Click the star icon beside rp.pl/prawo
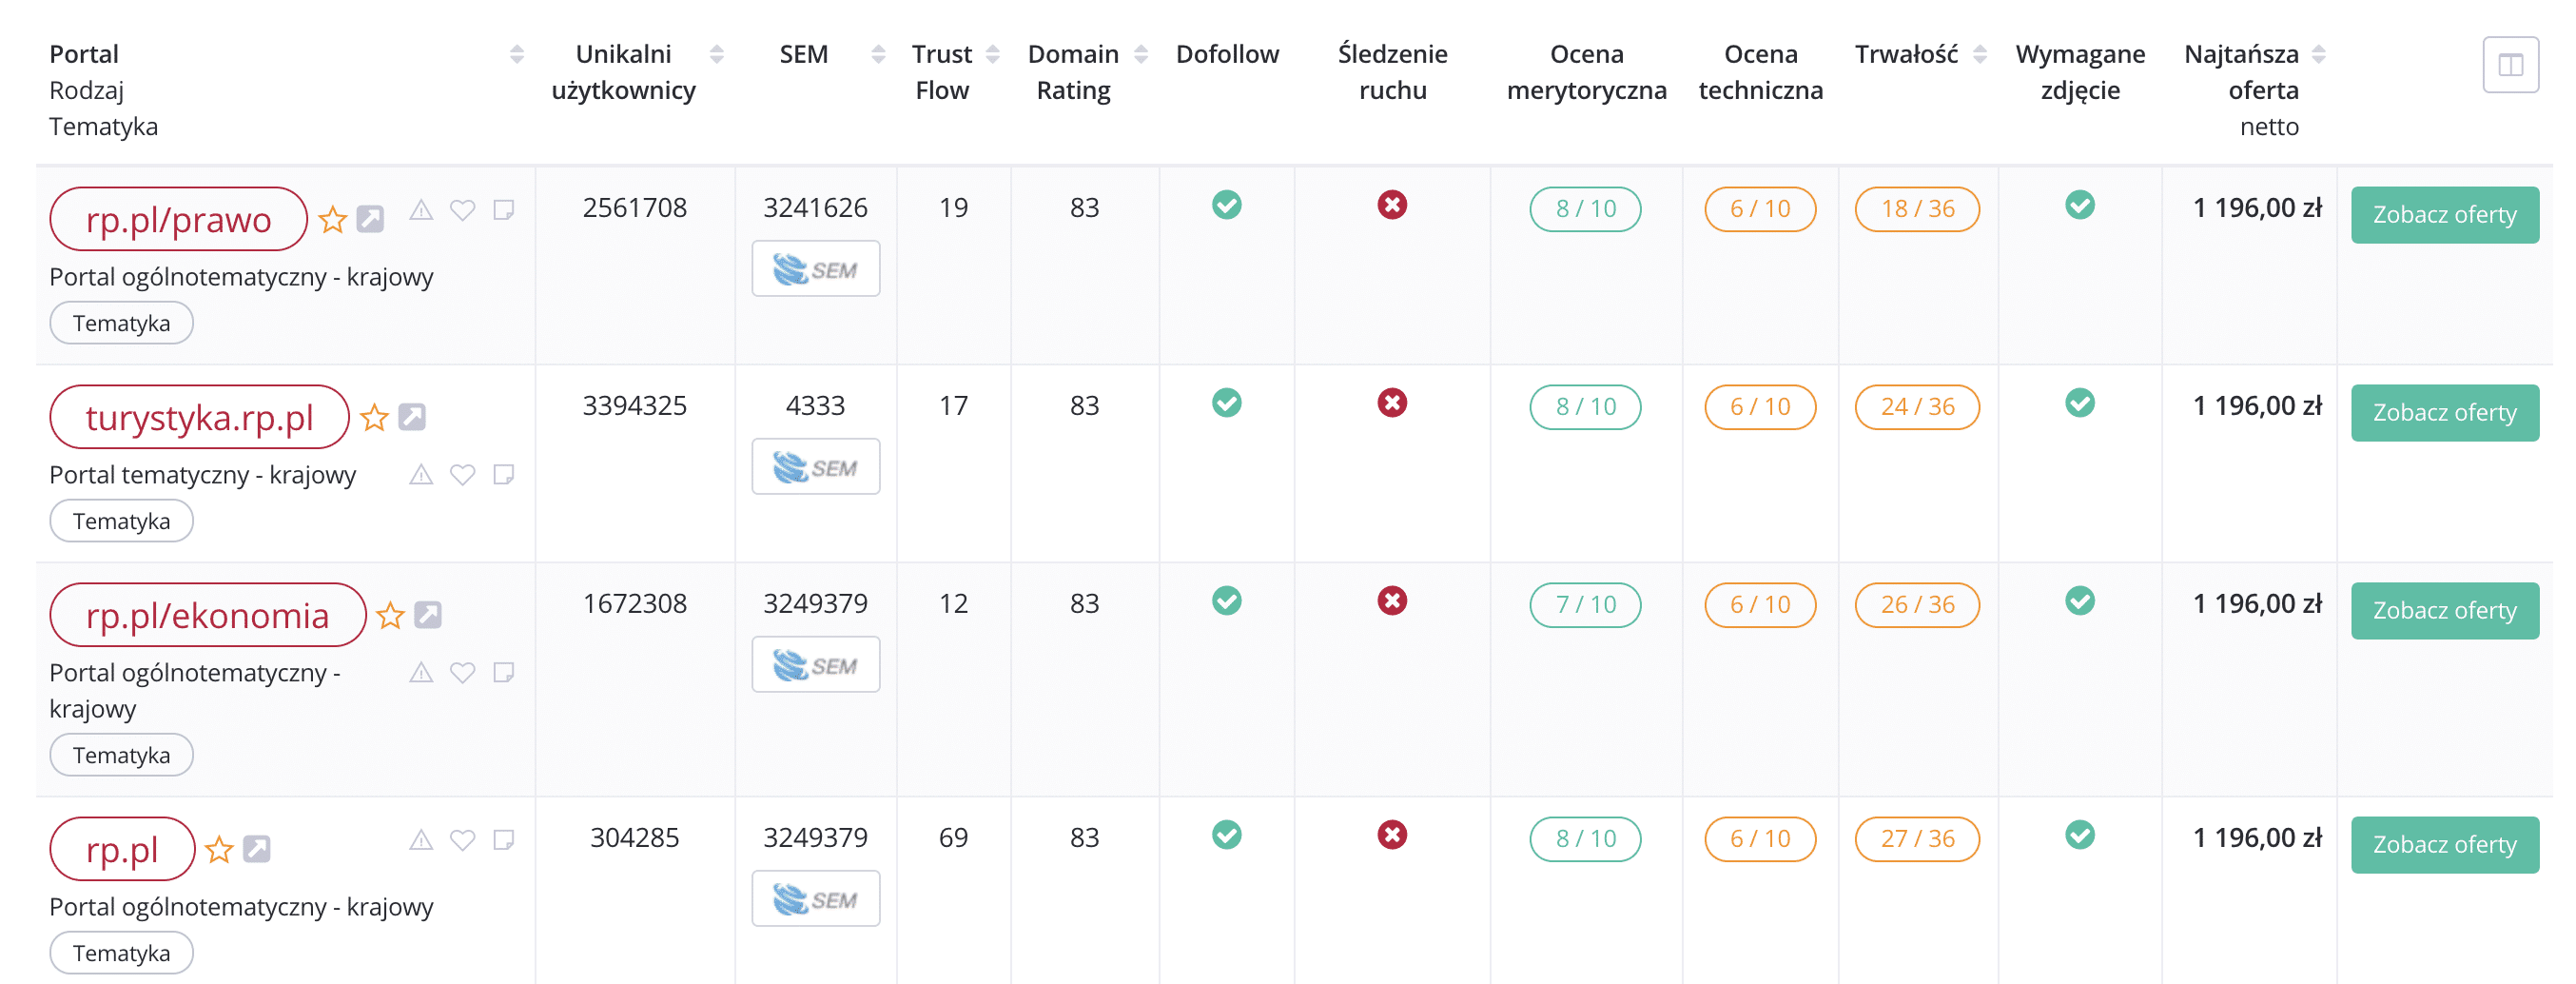The image size is (2576, 984). click(x=332, y=219)
